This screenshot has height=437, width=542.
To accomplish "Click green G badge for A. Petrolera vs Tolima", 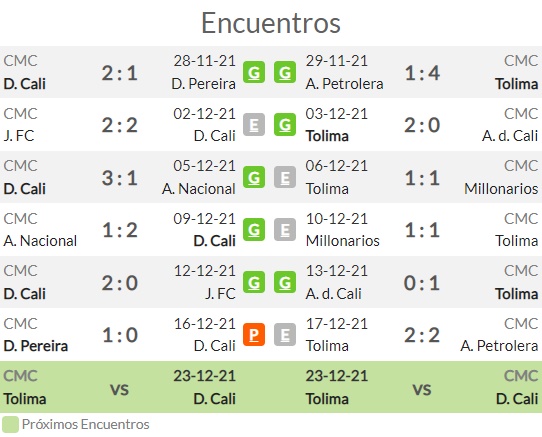I will (285, 72).
